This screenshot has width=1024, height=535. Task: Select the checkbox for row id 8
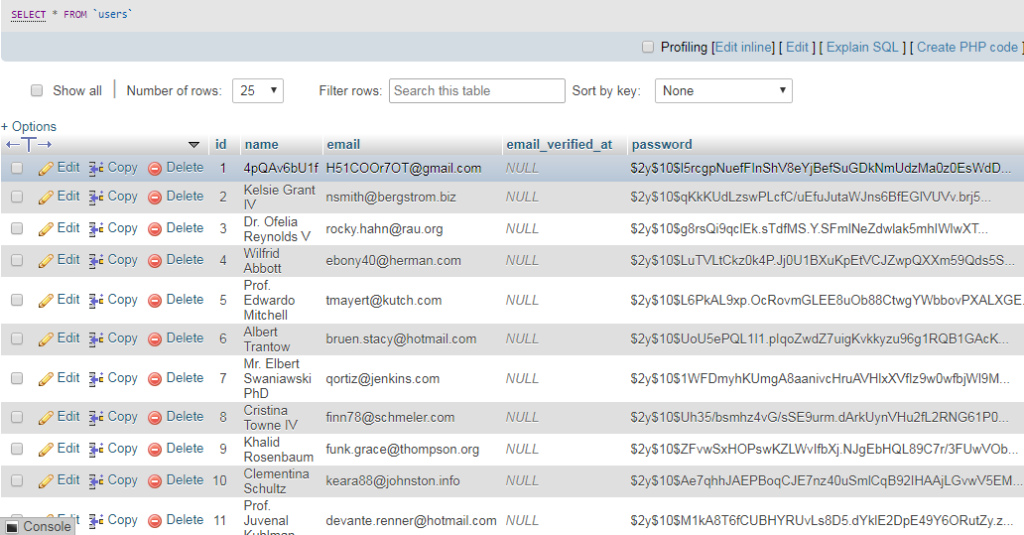(17, 417)
